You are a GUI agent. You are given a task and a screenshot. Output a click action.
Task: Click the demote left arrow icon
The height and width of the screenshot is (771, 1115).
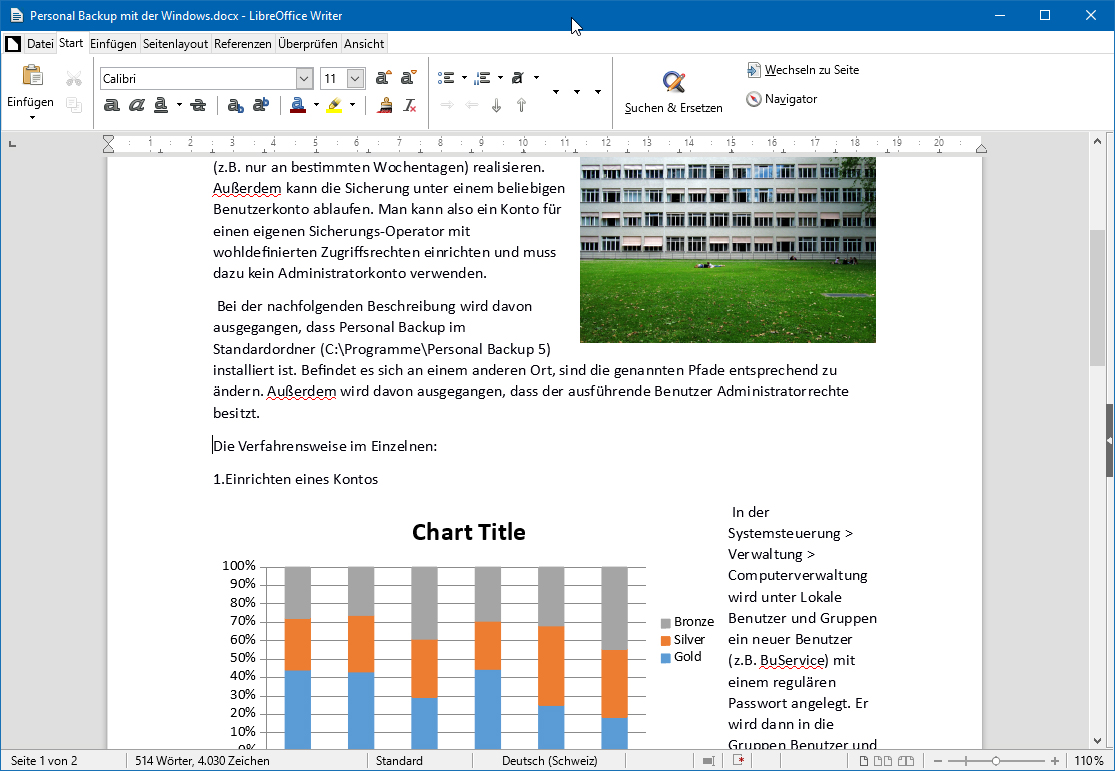coord(471,105)
